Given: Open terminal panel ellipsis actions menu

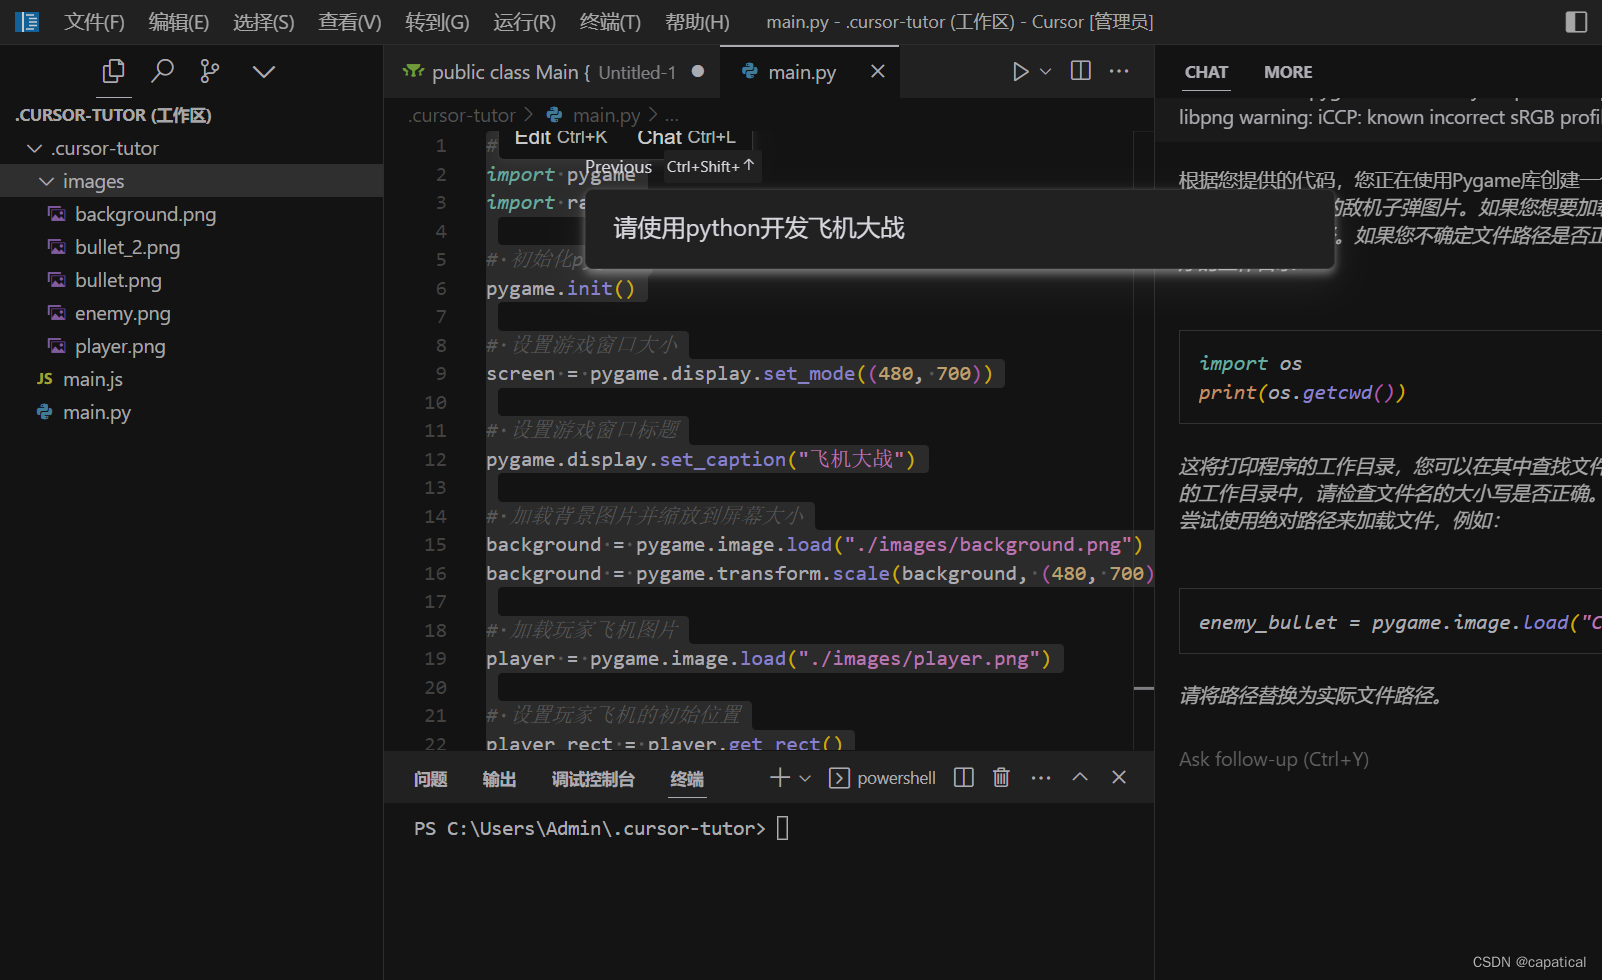Looking at the screenshot, I should (1040, 777).
